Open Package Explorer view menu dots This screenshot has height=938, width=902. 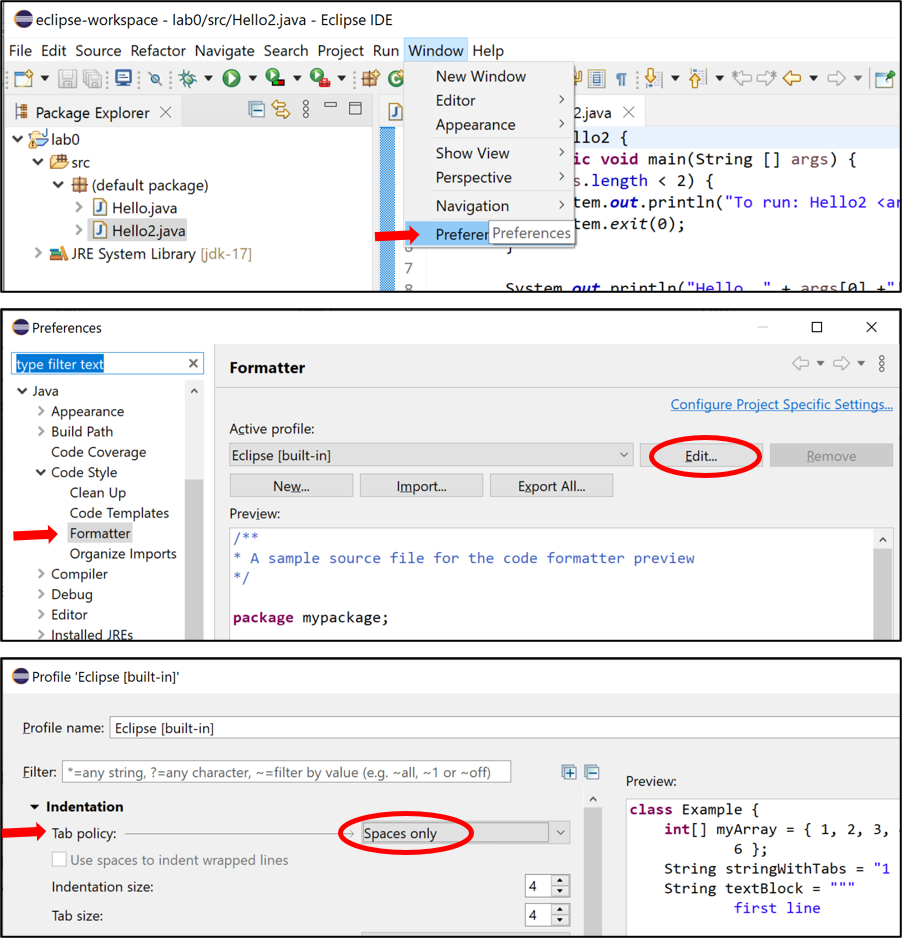coord(306,109)
